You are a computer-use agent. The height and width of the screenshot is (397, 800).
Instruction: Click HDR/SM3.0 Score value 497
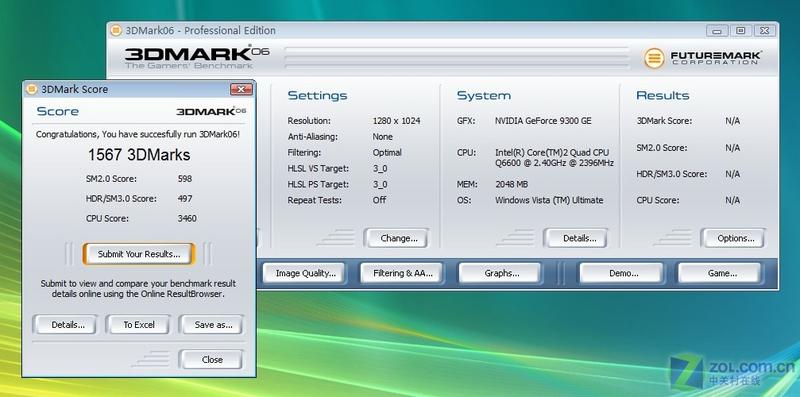[x=184, y=198]
